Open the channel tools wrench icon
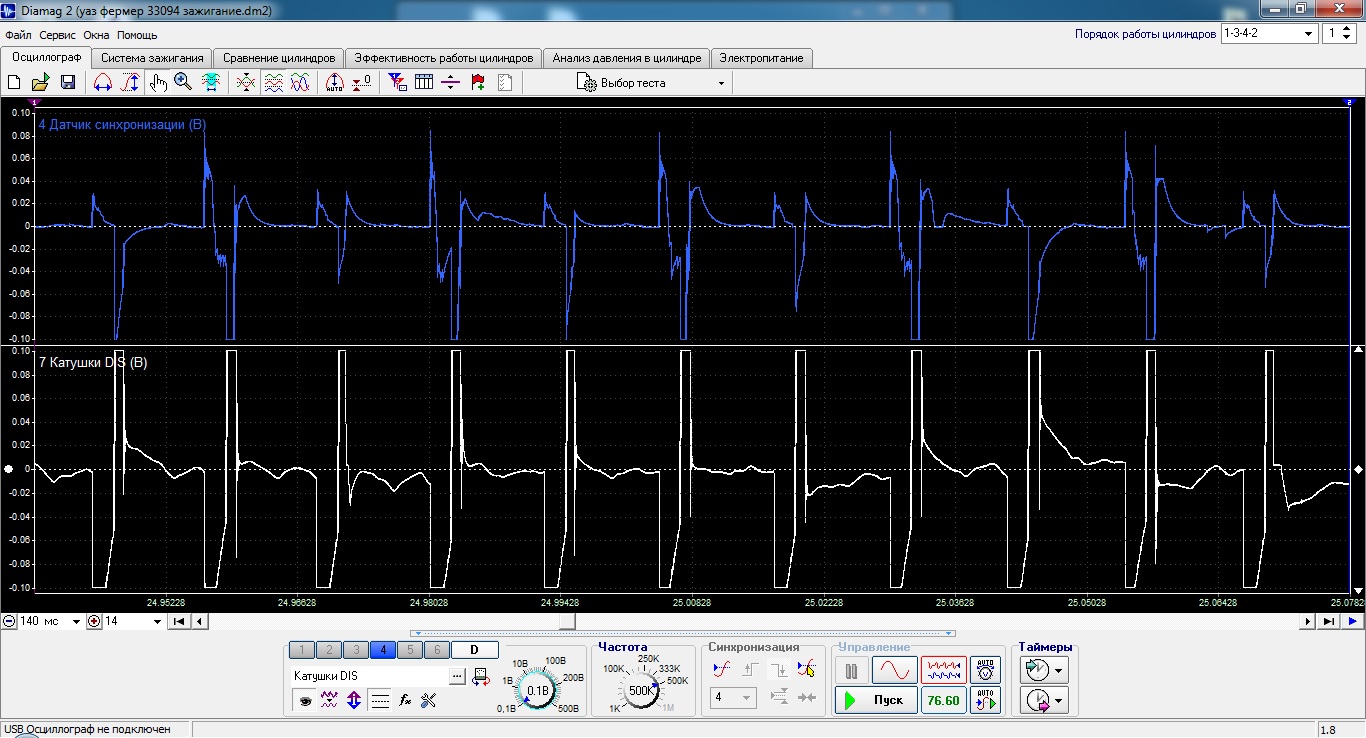The image size is (1366, 738). pos(430,701)
